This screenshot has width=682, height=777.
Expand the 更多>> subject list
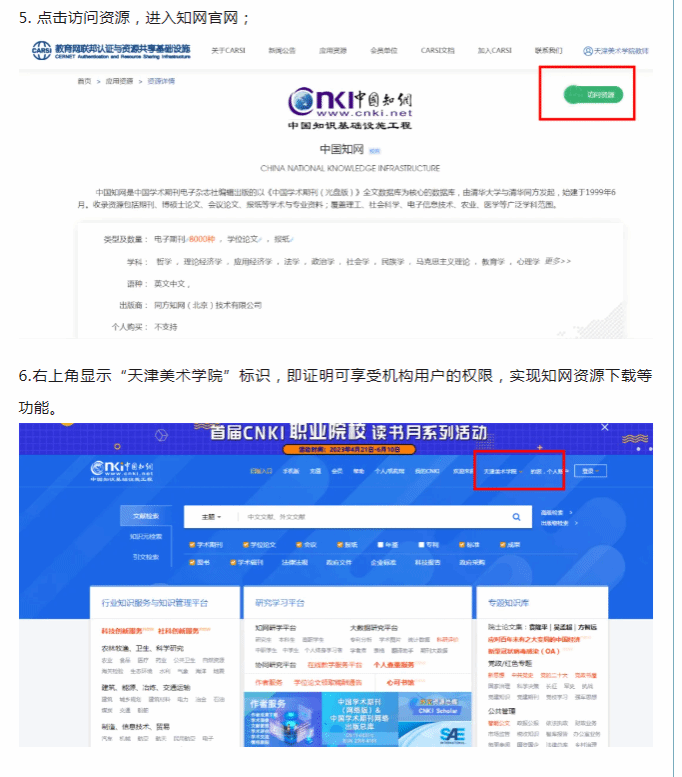click(x=558, y=261)
